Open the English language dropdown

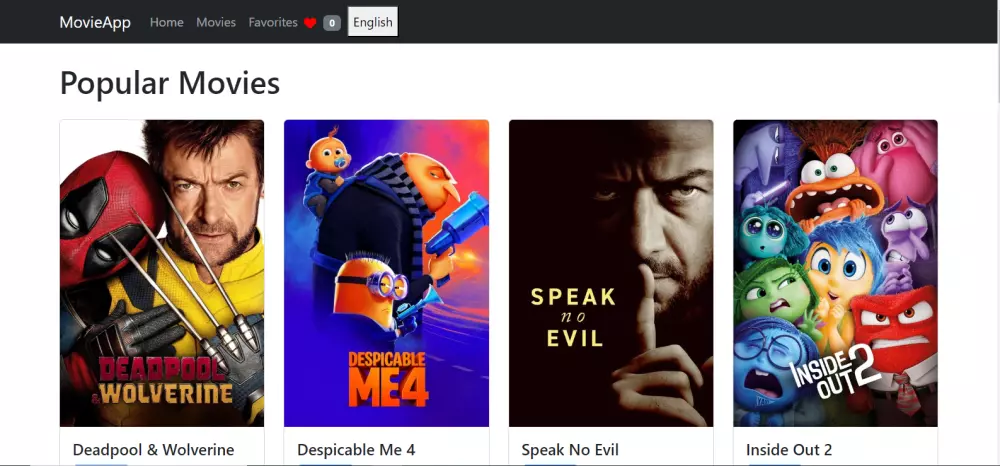(373, 22)
